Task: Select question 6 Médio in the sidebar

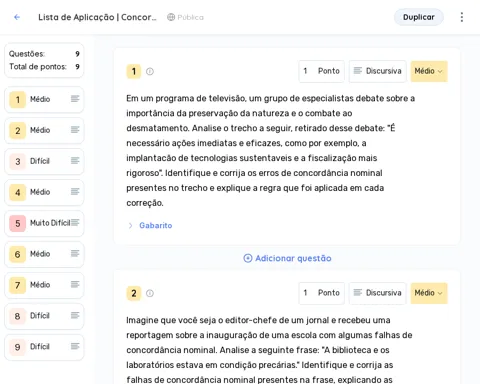Action: 44,254
